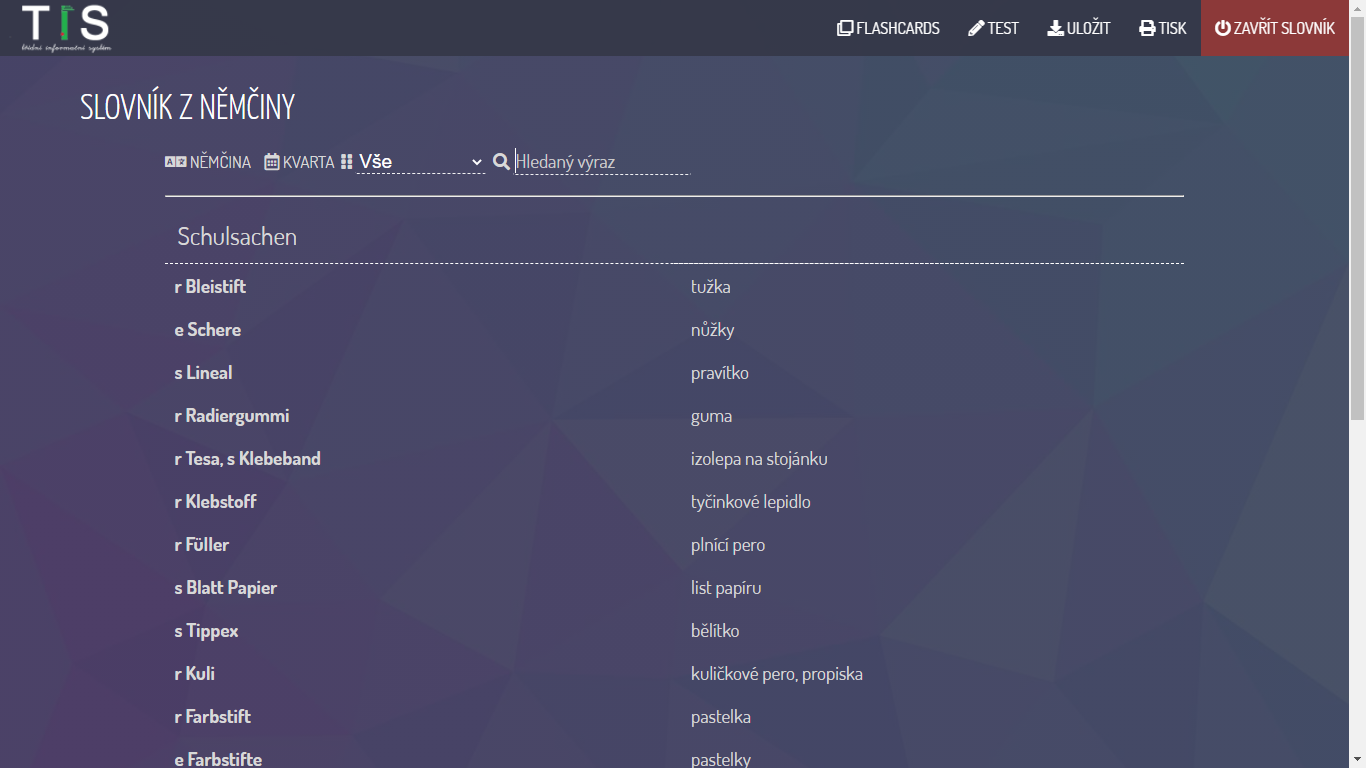Start the vocabulary Test
Viewport: 1366px width, 768px height.
pos(993,28)
